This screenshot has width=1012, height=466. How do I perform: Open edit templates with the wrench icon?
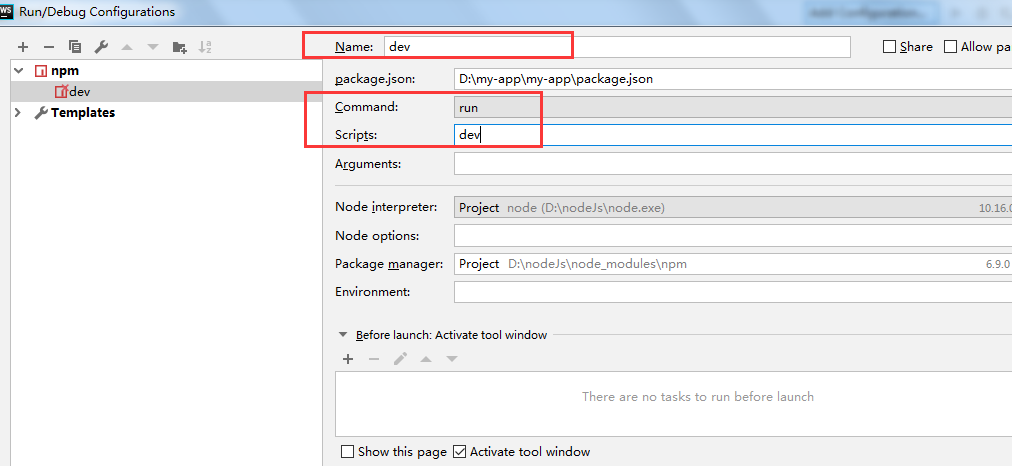click(x=101, y=46)
